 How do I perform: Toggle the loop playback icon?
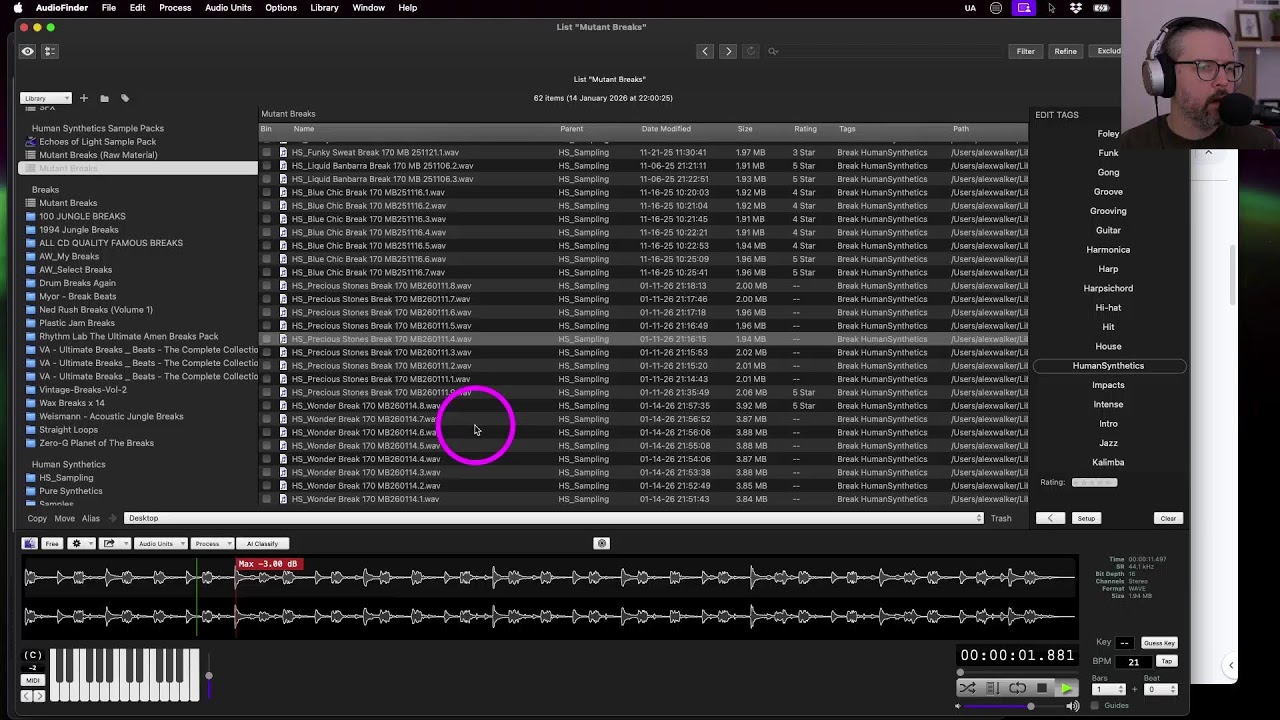(1017, 688)
